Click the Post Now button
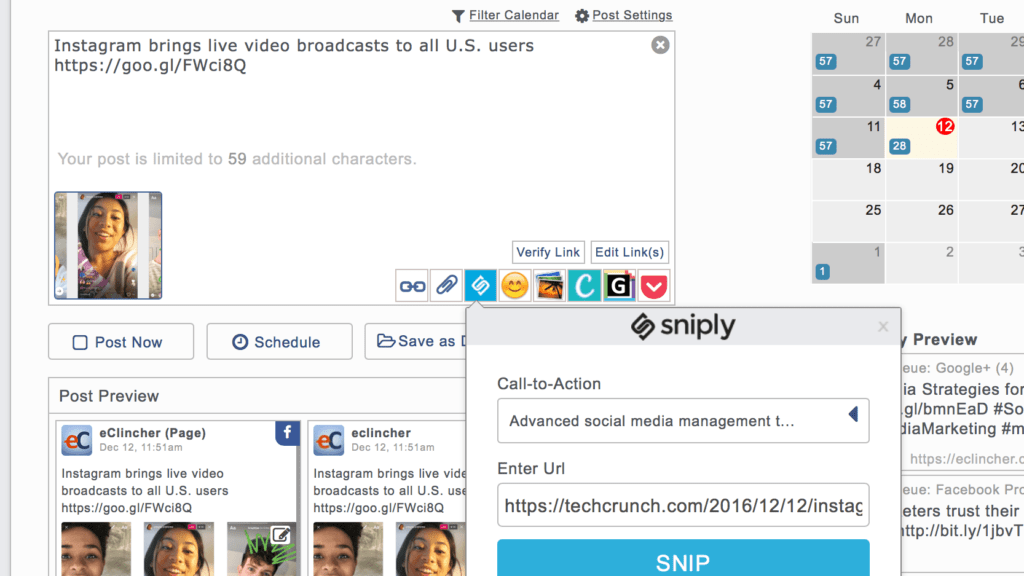1024x576 pixels. (x=120, y=342)
